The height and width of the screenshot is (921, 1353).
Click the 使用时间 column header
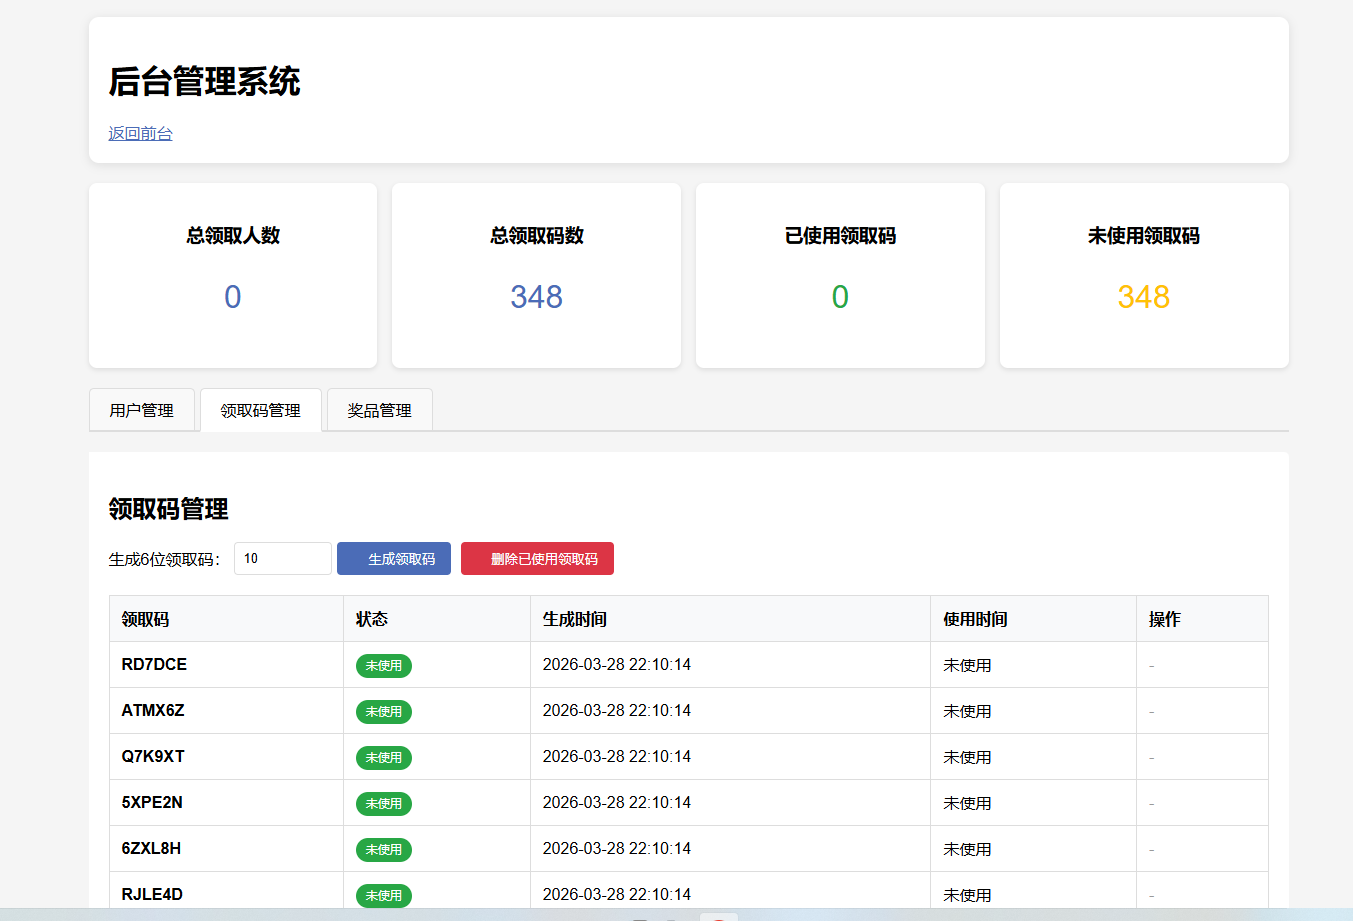point(975,619)
